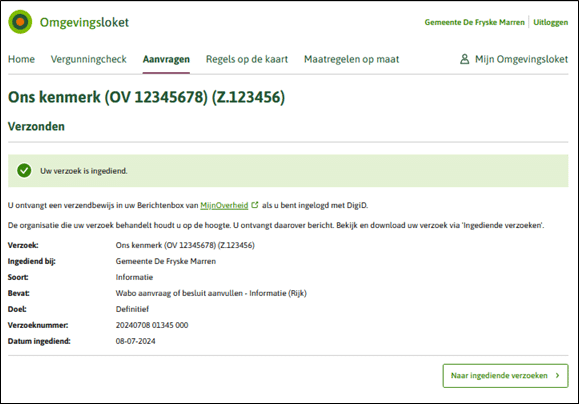The height and width of the screenshot is (404, 579).
Task: Open Regels op de kaart tab
Action: tap(247, 59)
